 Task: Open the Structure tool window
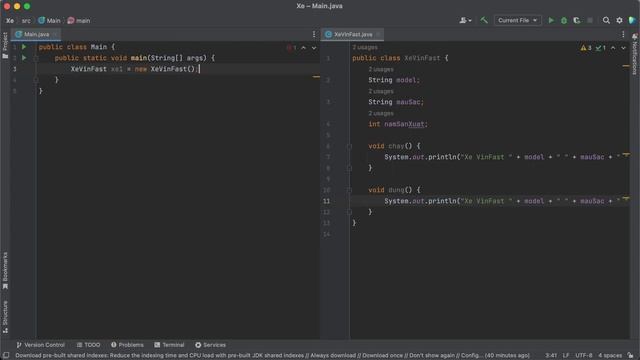click(5, 317)
